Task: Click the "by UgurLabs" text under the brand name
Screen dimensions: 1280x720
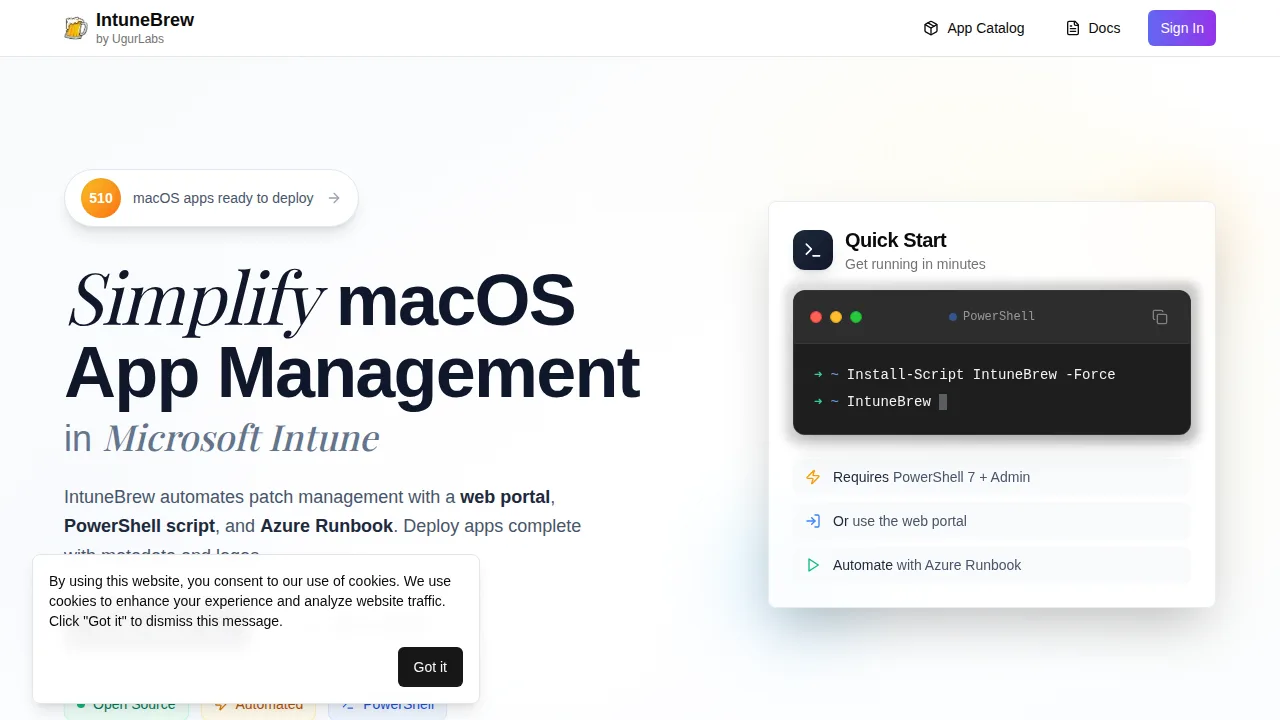Action: (130, 39)
